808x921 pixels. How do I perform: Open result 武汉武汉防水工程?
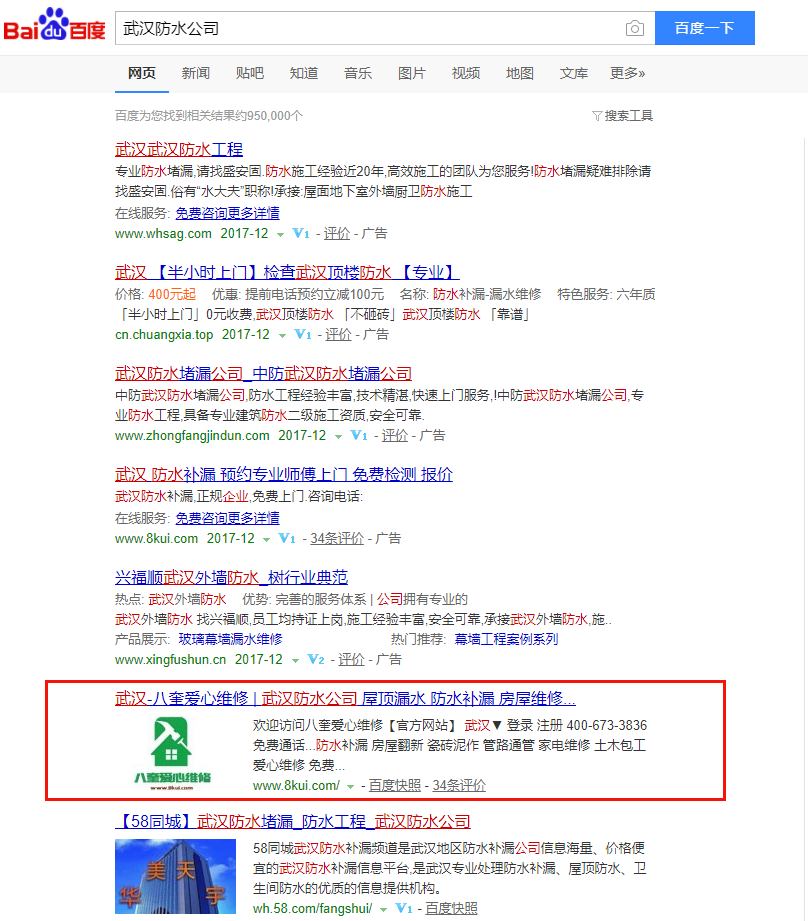click(x=179, y=150)
